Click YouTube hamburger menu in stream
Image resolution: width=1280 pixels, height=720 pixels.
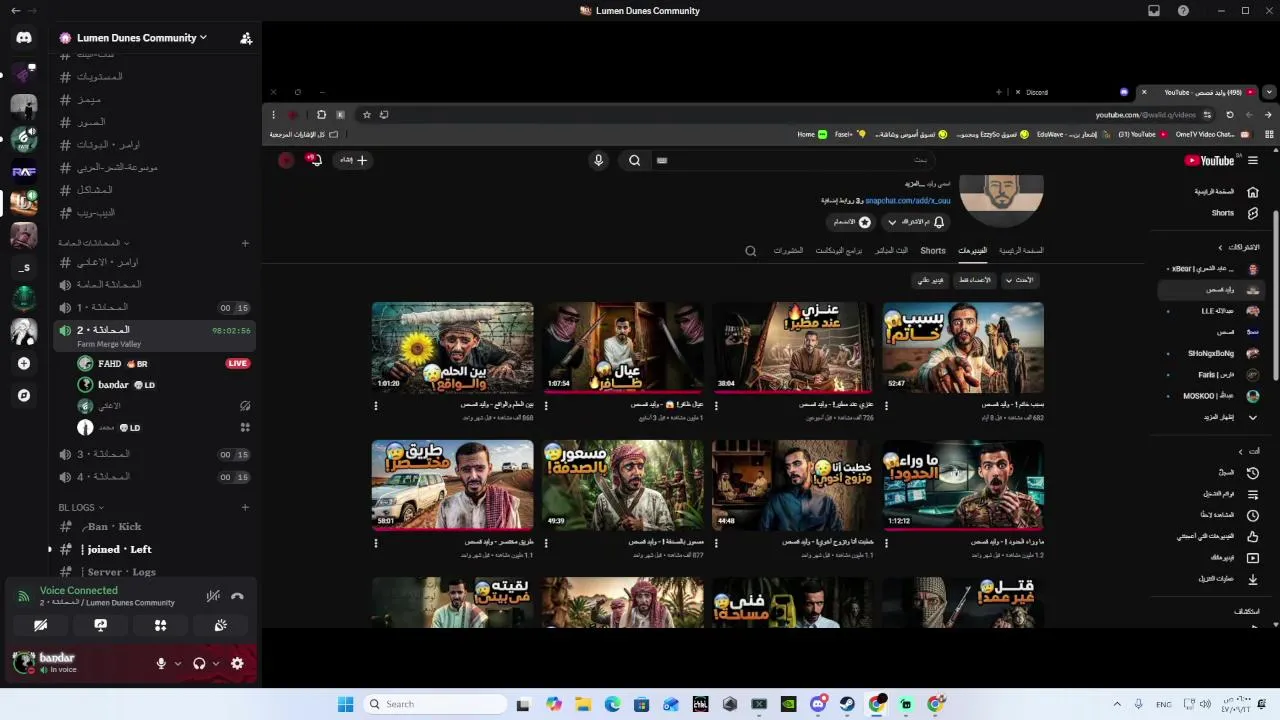click(x=1253, y=160)
